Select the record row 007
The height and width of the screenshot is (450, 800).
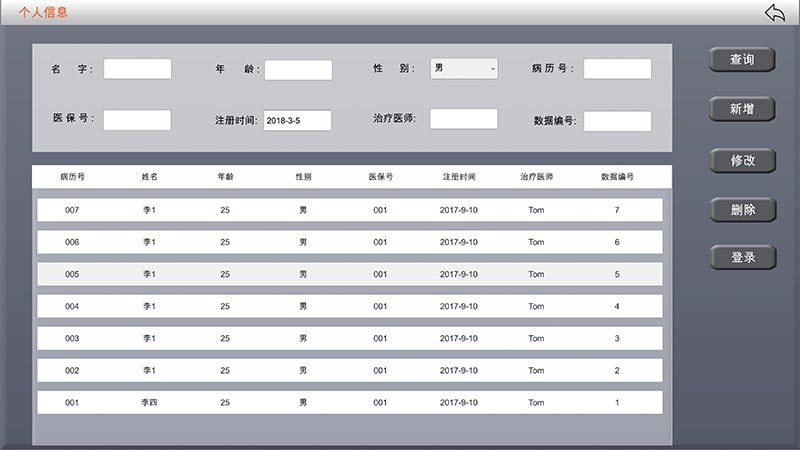click(349, 210)
